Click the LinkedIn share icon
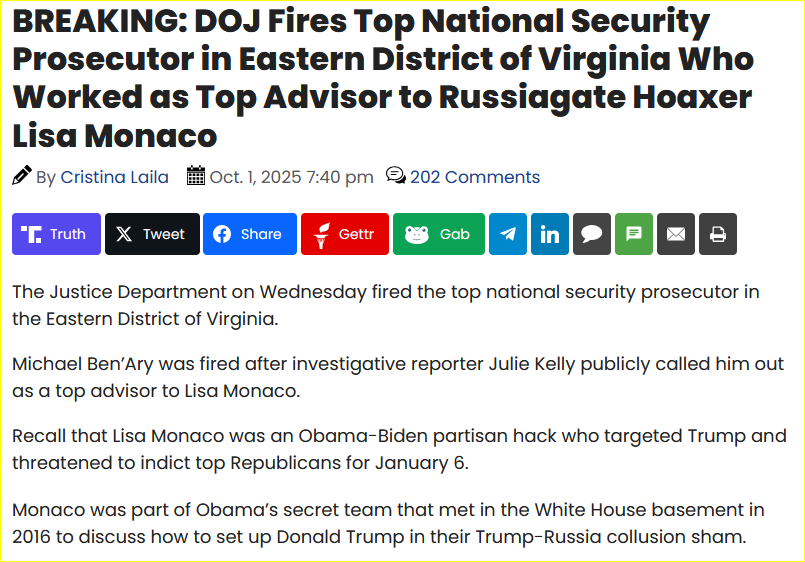The image size is (805, 562). pyautogui.click(x=550, y=234)
